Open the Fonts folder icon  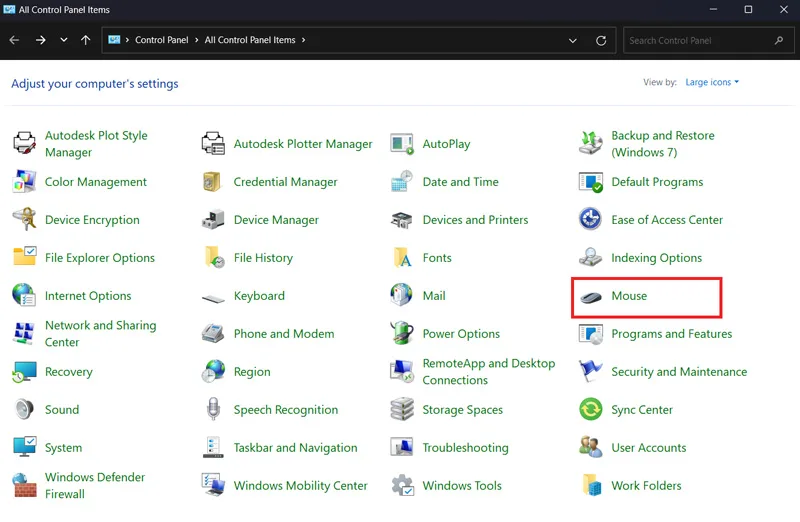pyautogui.click(x=402, y=258)
